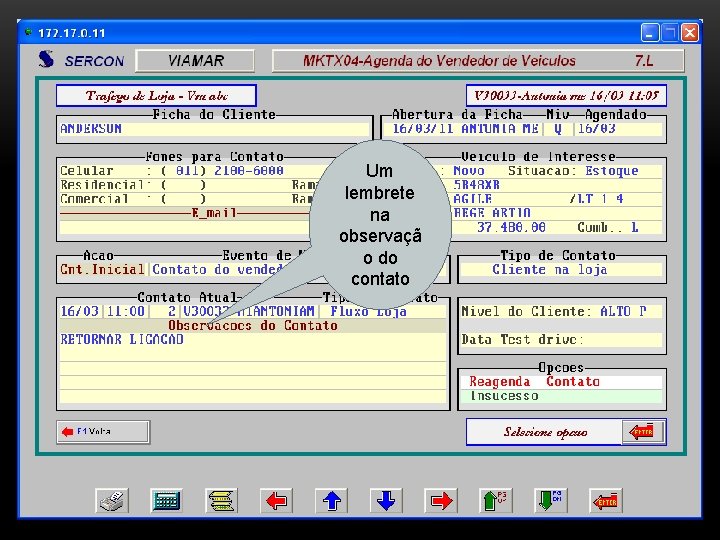
Task: Click the Enter arrow beside Selecione opcao
Action: [x=642, y=432]
